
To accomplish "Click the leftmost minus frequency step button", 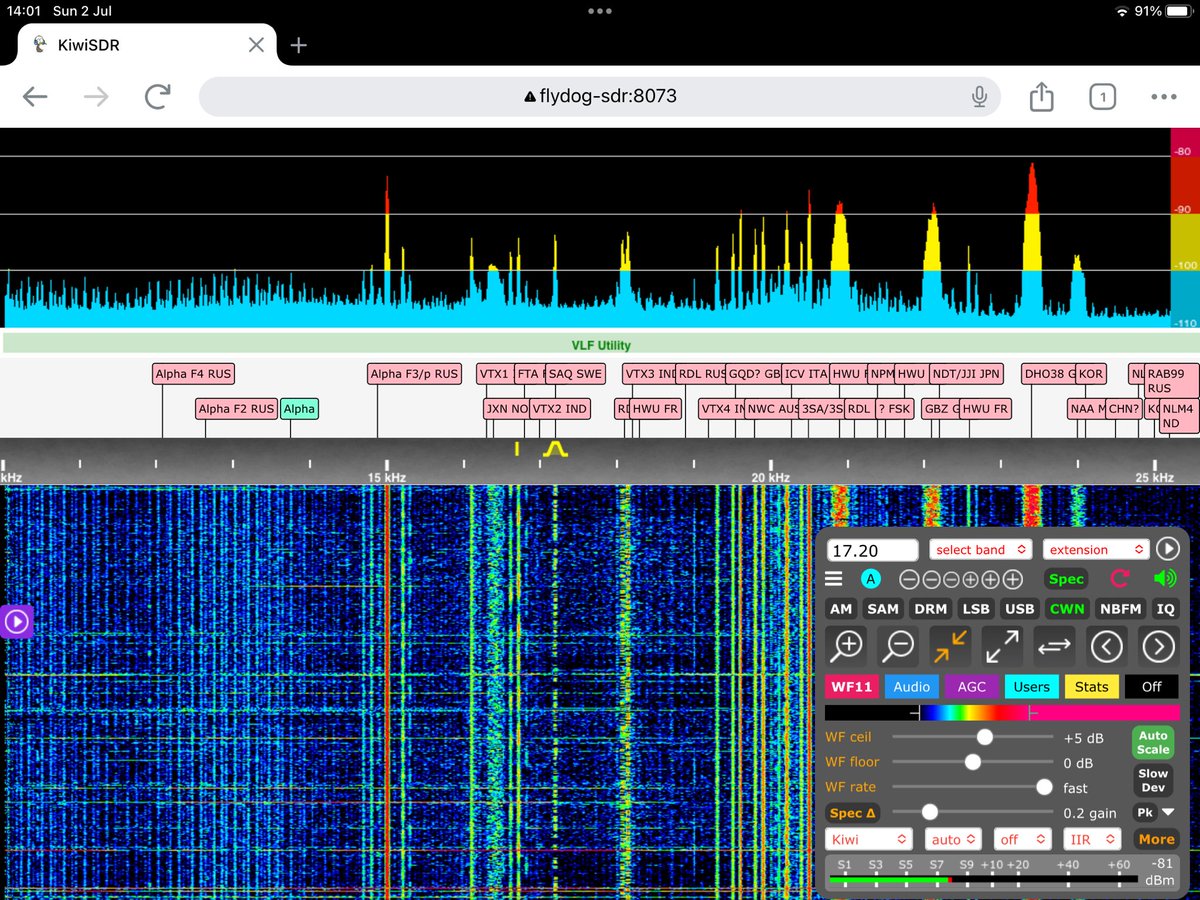I will (x=908, y=579).
